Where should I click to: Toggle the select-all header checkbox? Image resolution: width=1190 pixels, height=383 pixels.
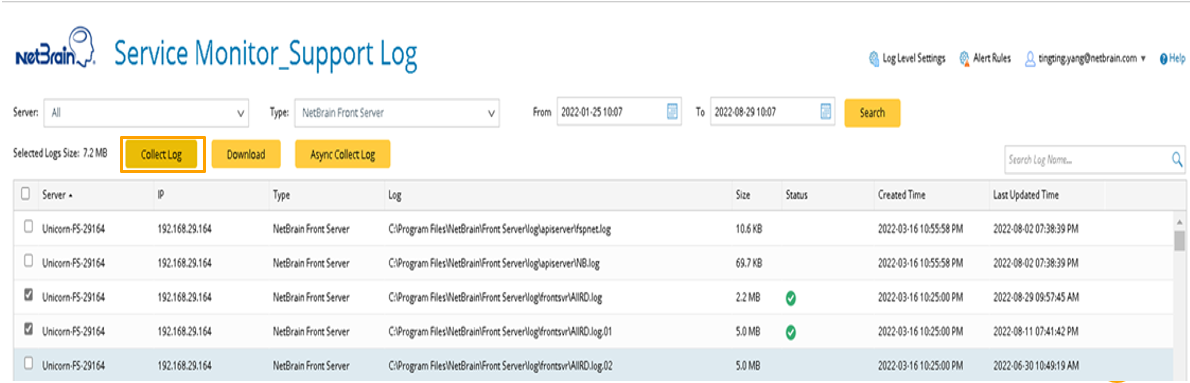pyautogui.click(x=26, y=194)
